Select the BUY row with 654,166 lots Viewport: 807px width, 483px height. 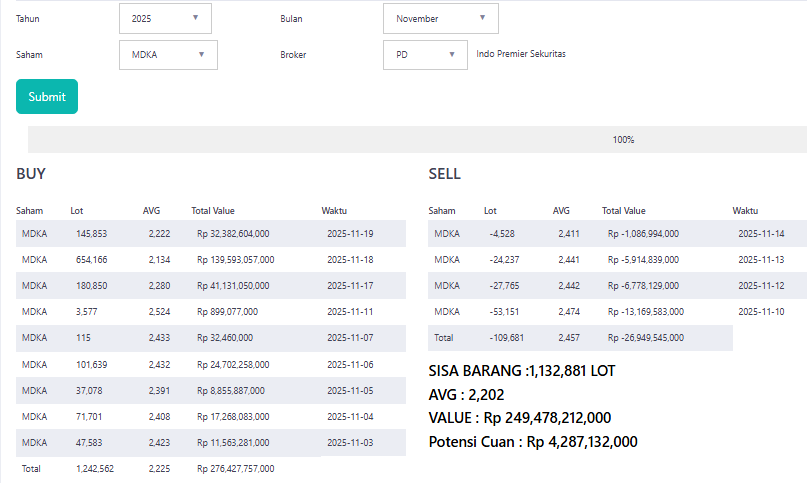210,260
